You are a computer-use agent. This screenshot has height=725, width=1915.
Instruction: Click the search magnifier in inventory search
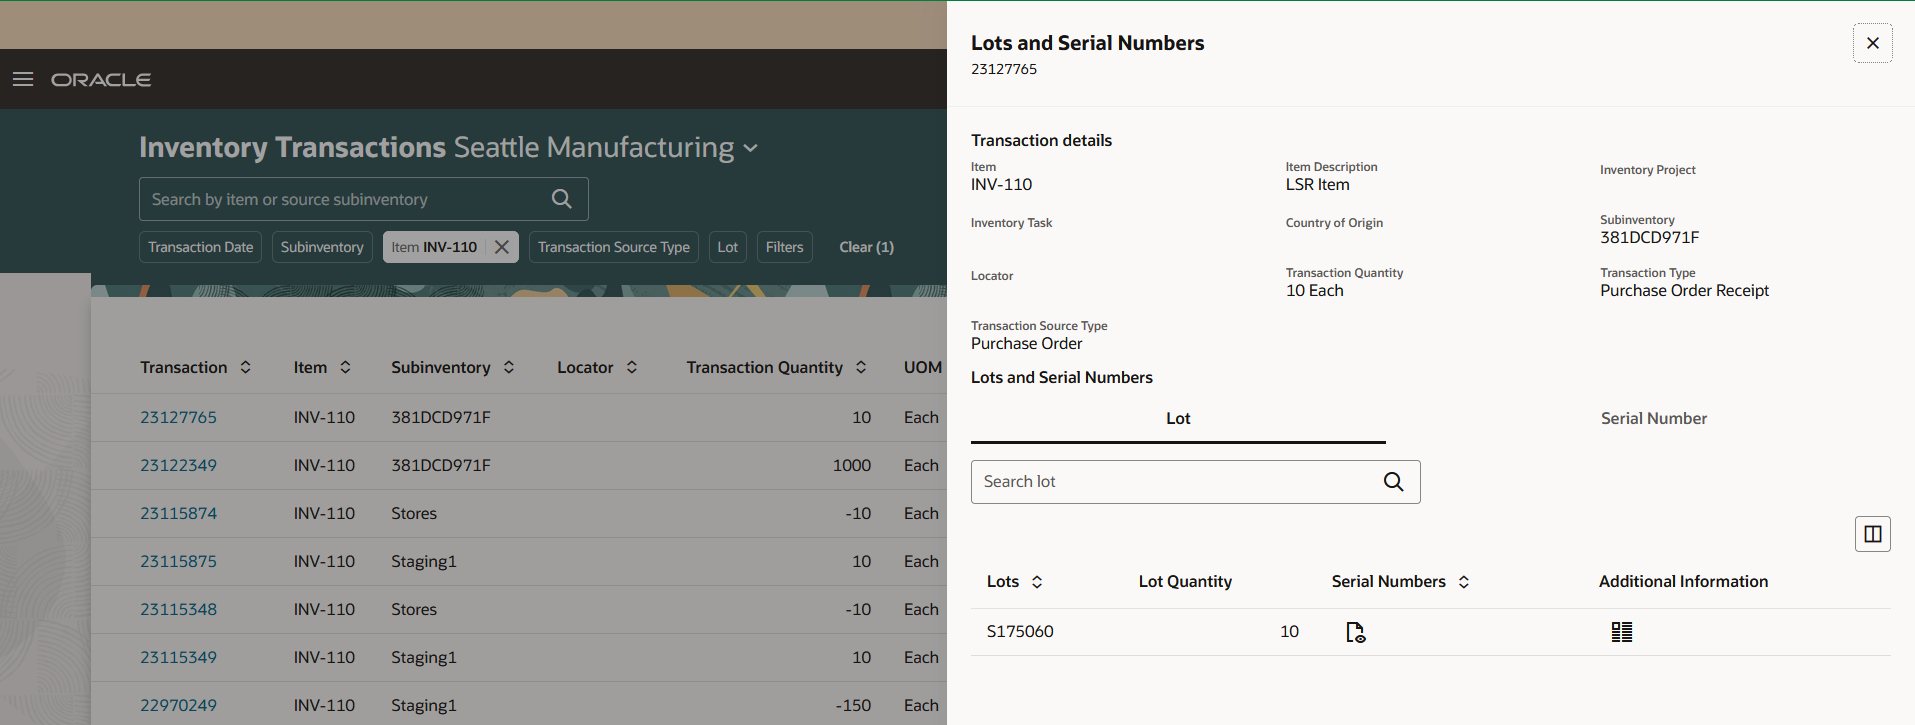[x=562, y=199]
